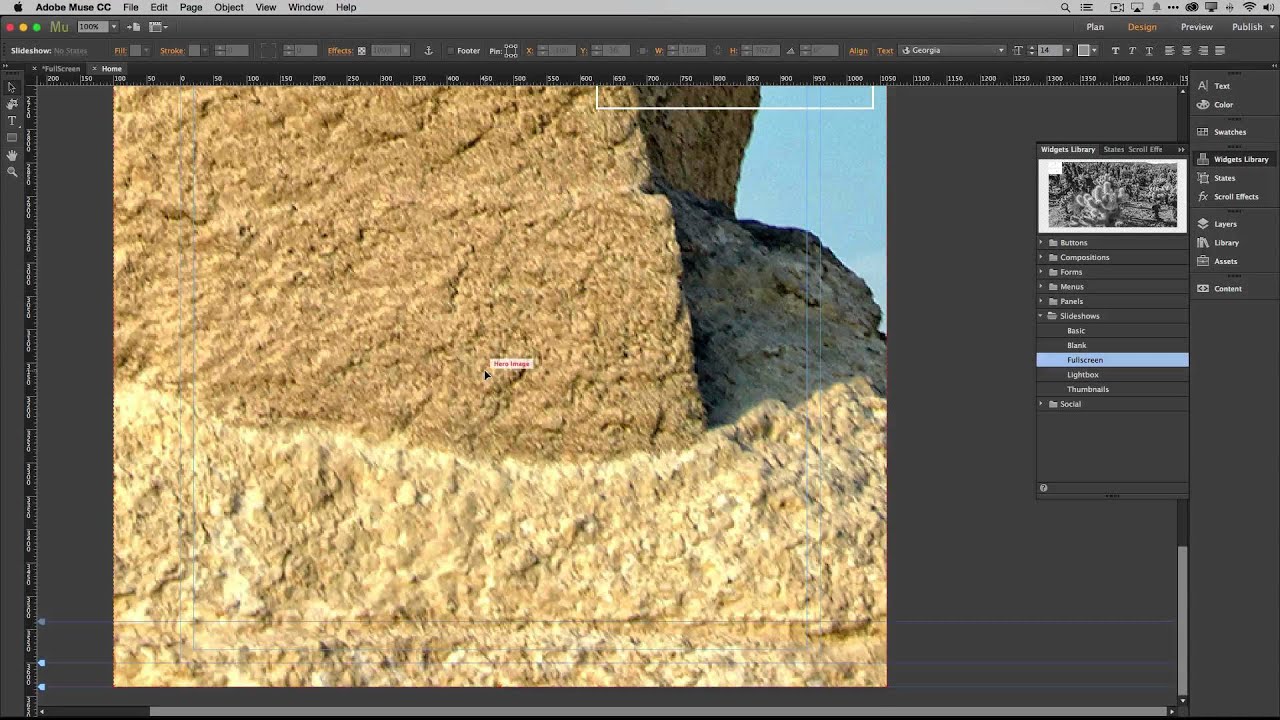Viewport: 1280px width, 720px height.
Task: Open the Page menu
Action: click(191, 7)
